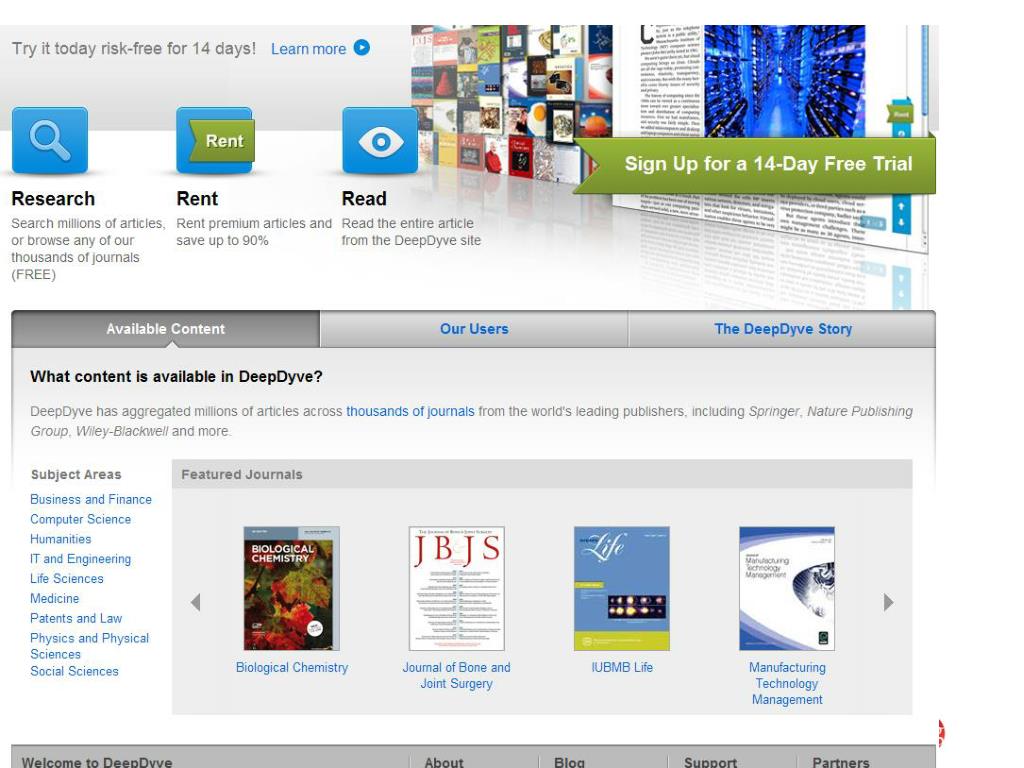Click the Rent heading text
Viewport: 1024px width, 768px height.
pos(197,199)
